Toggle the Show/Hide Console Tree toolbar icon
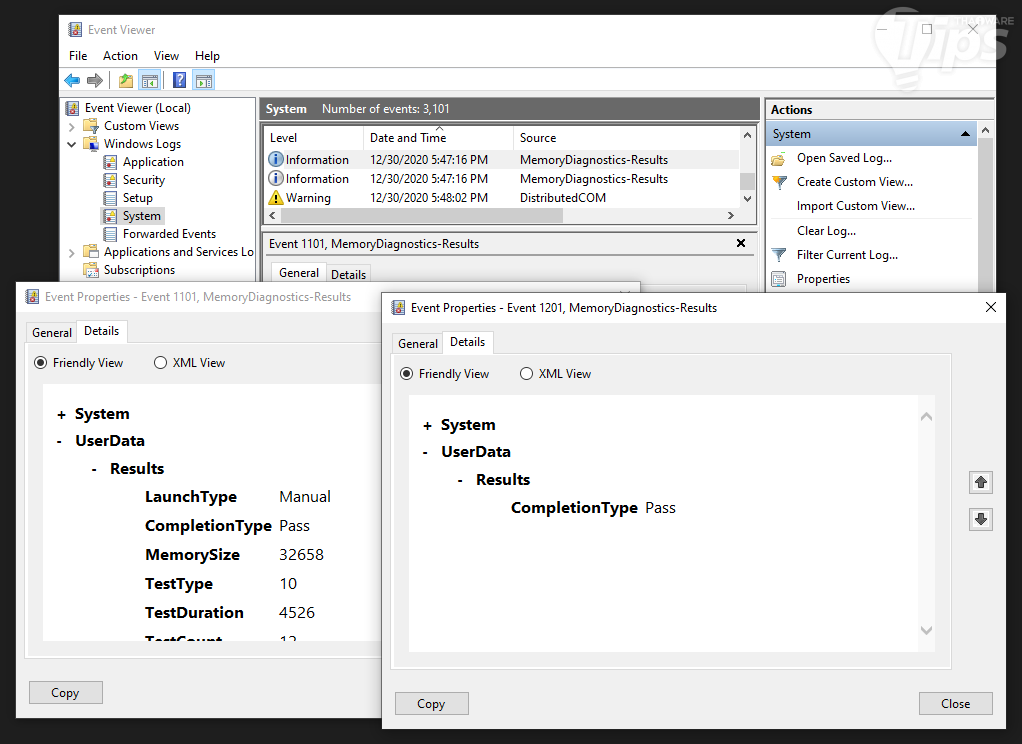 [150, 81]
